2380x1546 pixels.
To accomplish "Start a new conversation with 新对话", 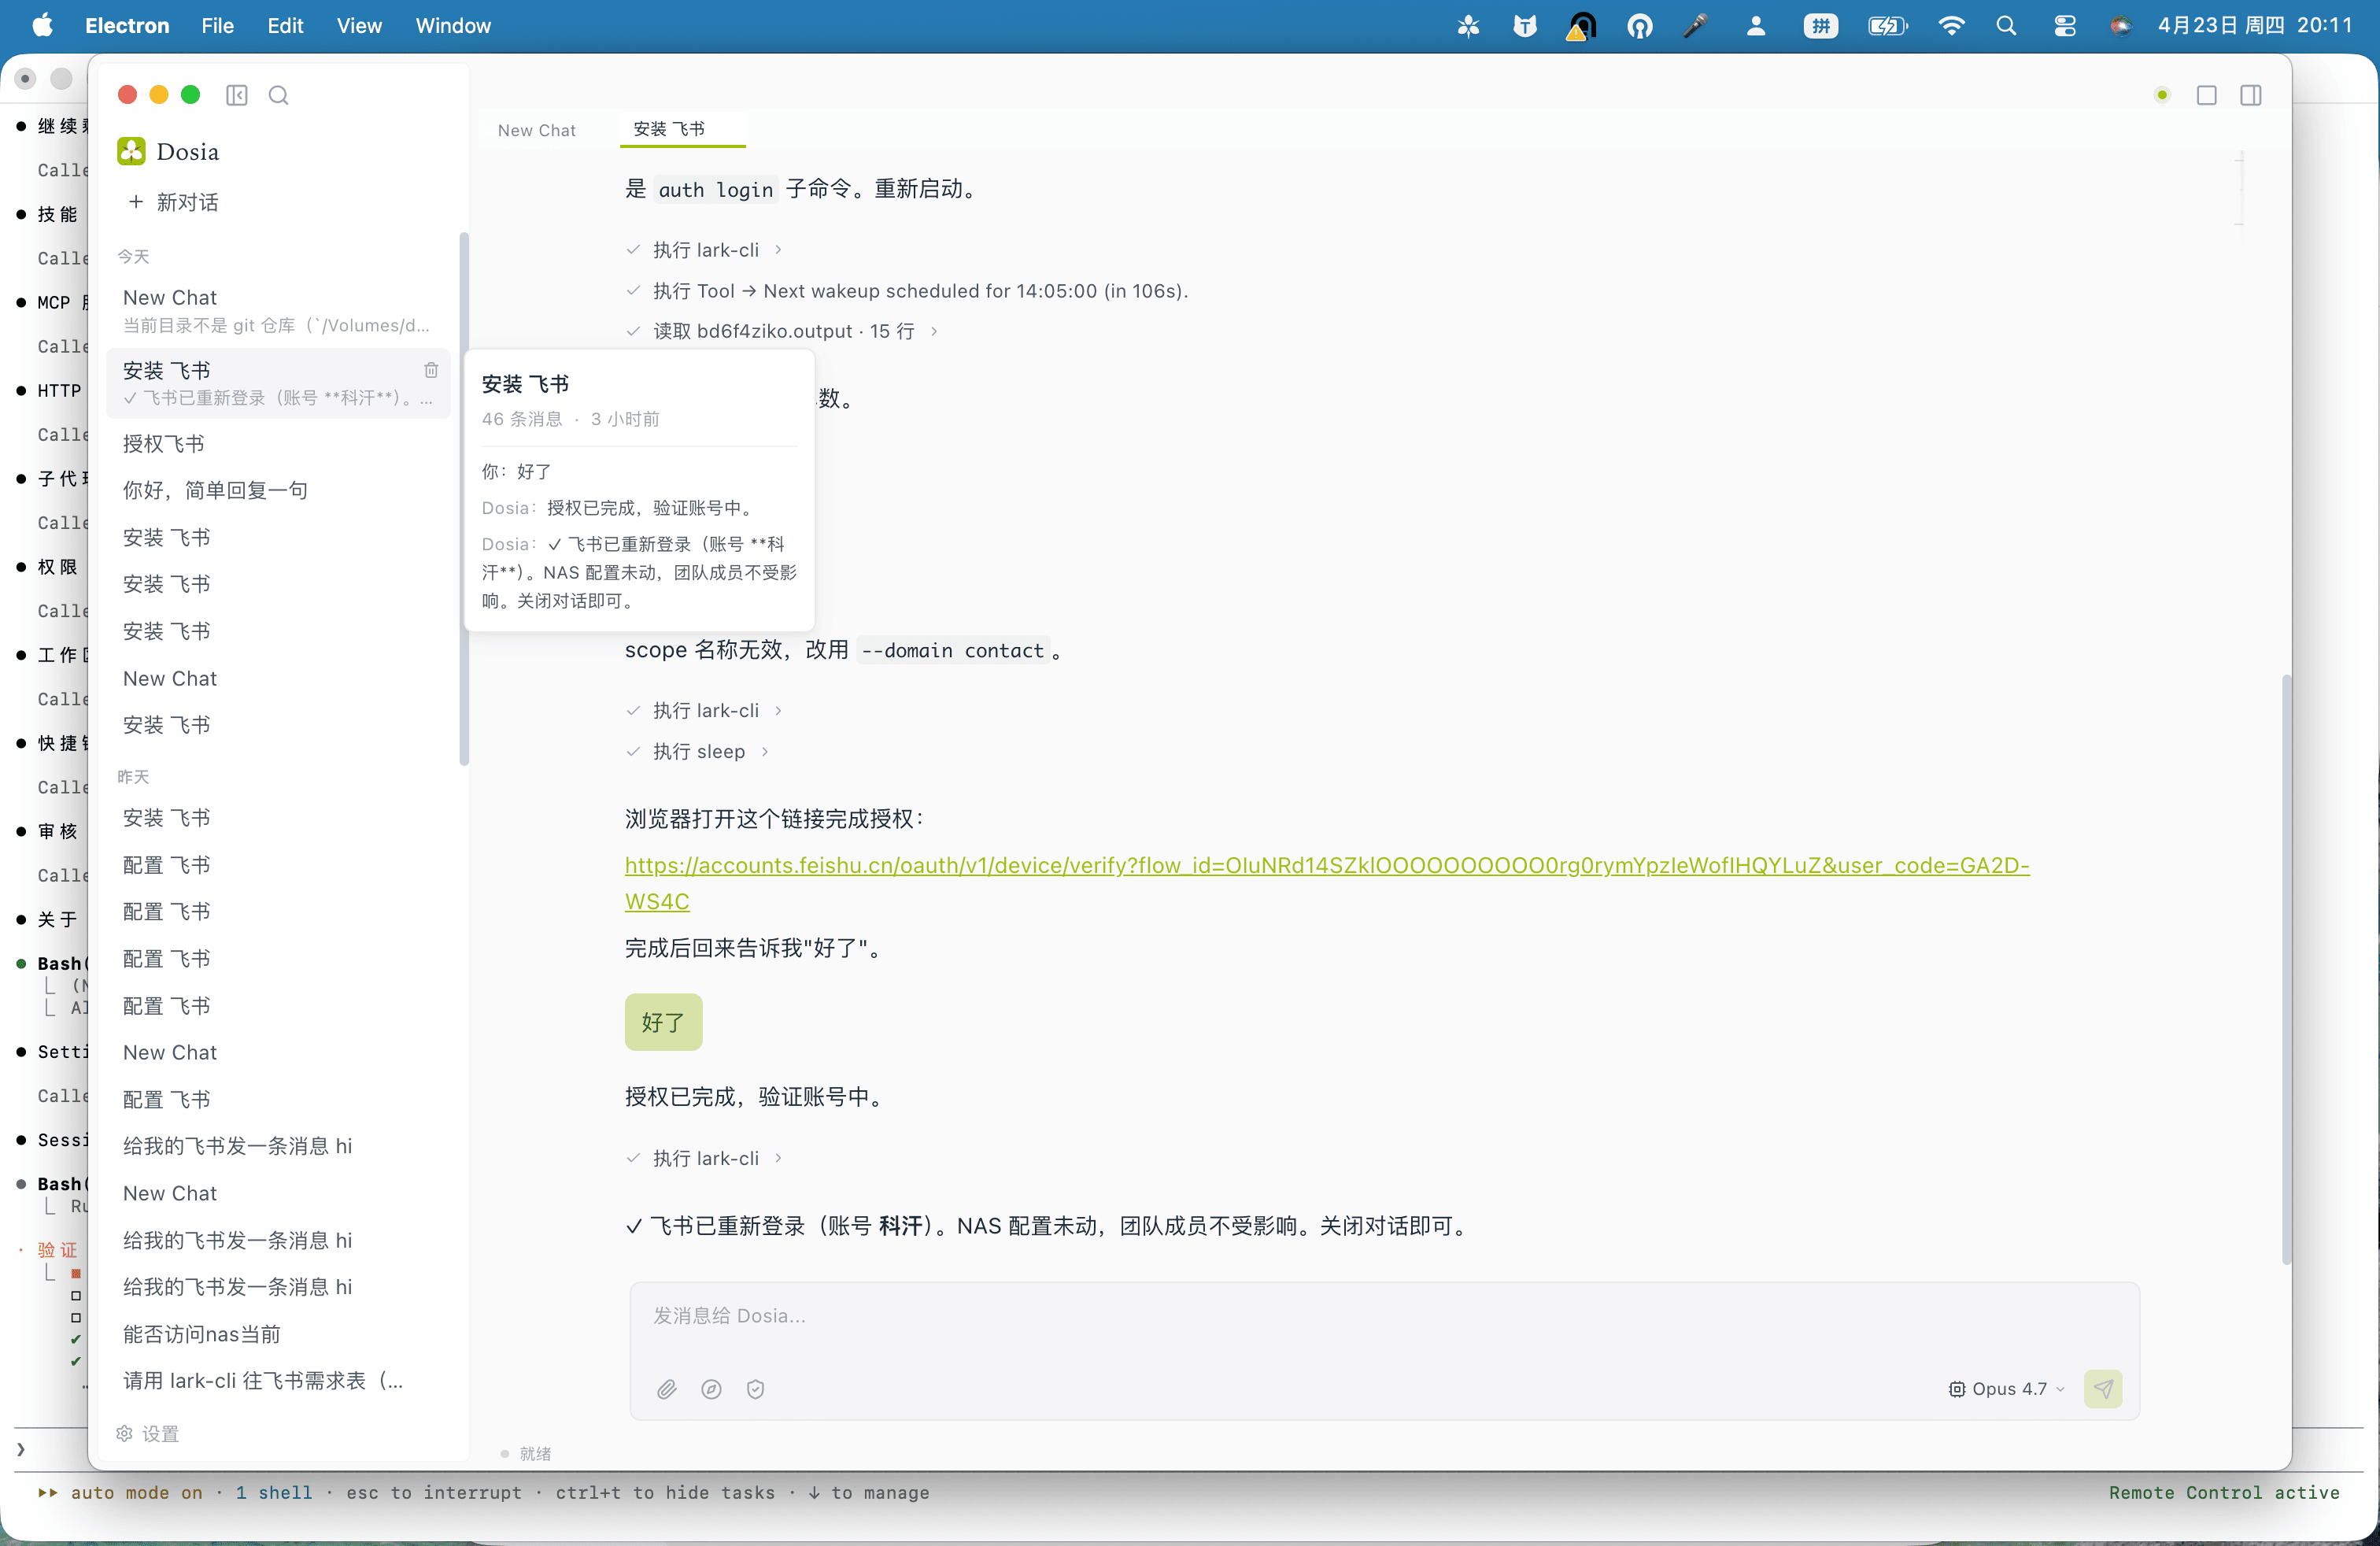I will [174, 202].
